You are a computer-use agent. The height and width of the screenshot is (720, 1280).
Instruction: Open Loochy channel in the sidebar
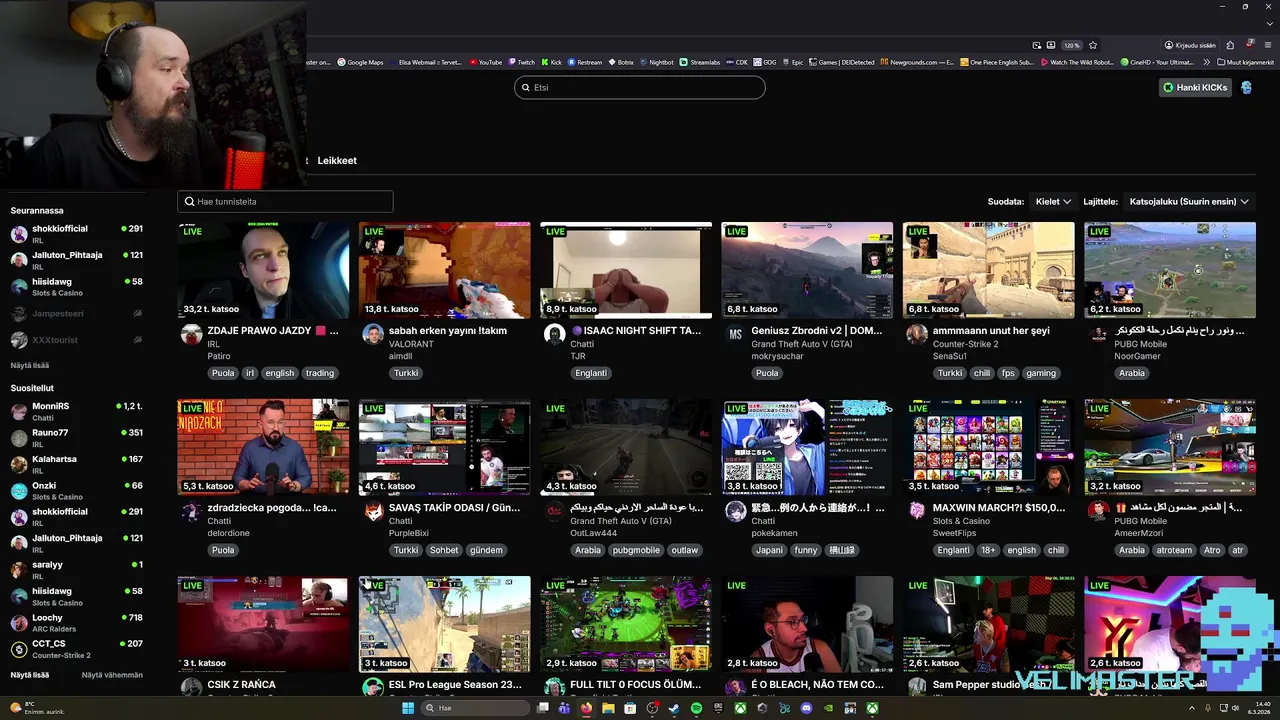(x=76, y=622)
